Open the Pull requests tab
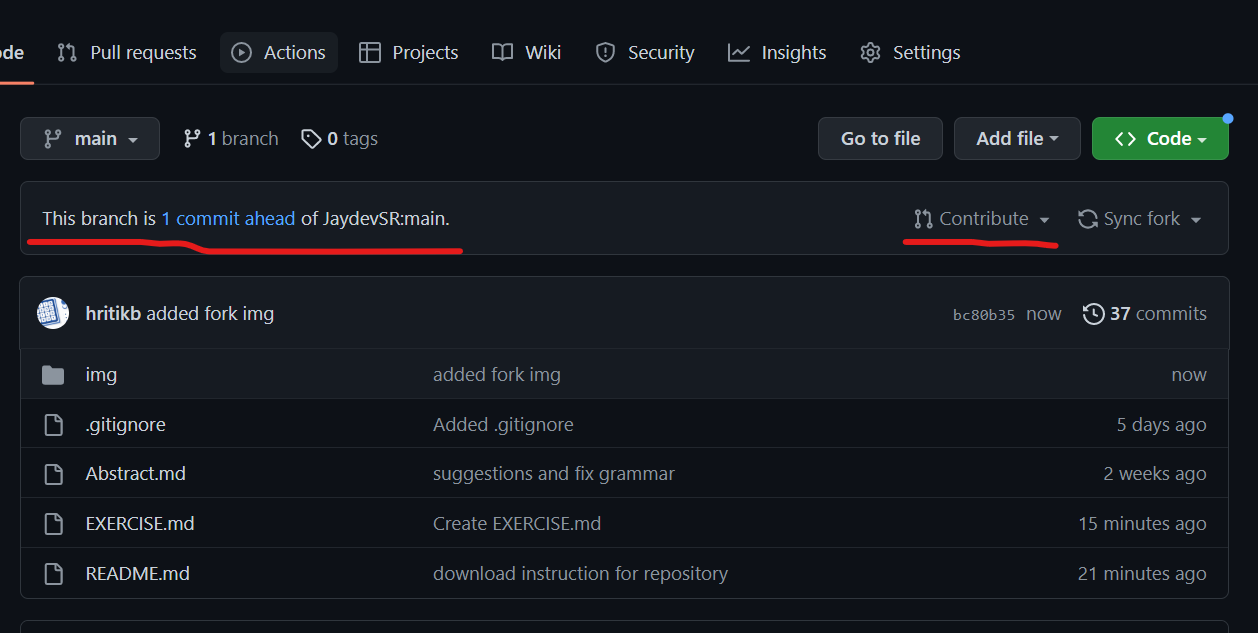The width and height of the screenshot is (1258, 633). click(x=127, y=52)
